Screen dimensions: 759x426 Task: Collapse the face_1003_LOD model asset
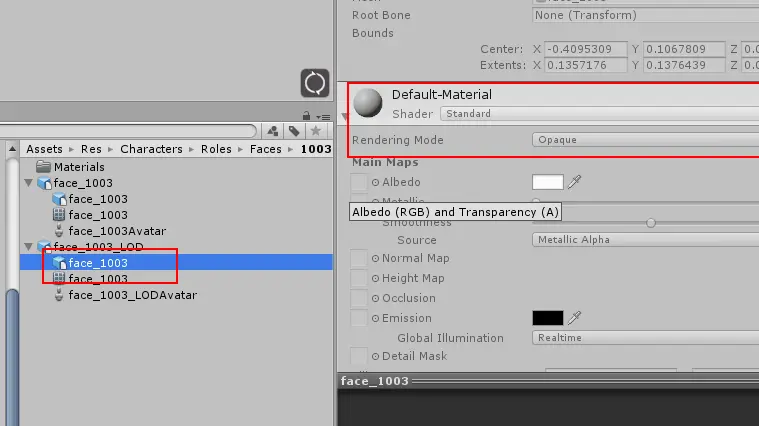point(29,247)
